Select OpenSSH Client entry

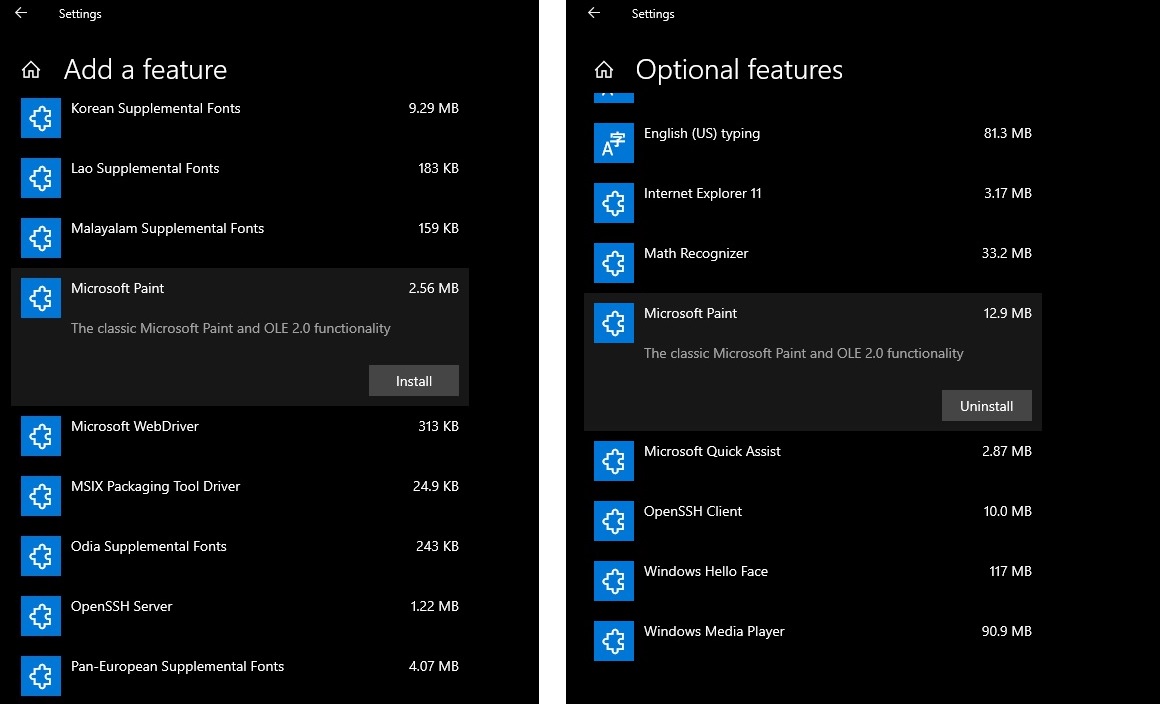point(812,521)
